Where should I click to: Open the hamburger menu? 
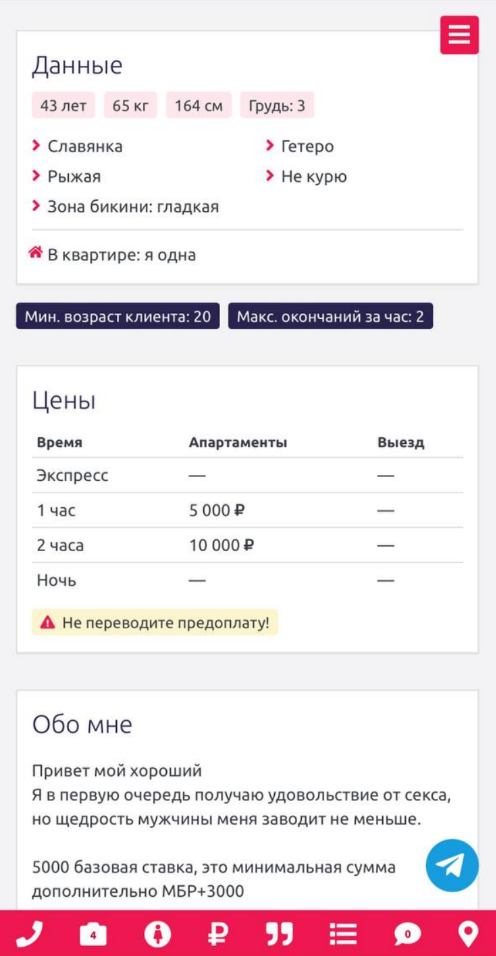pos(459,35)
